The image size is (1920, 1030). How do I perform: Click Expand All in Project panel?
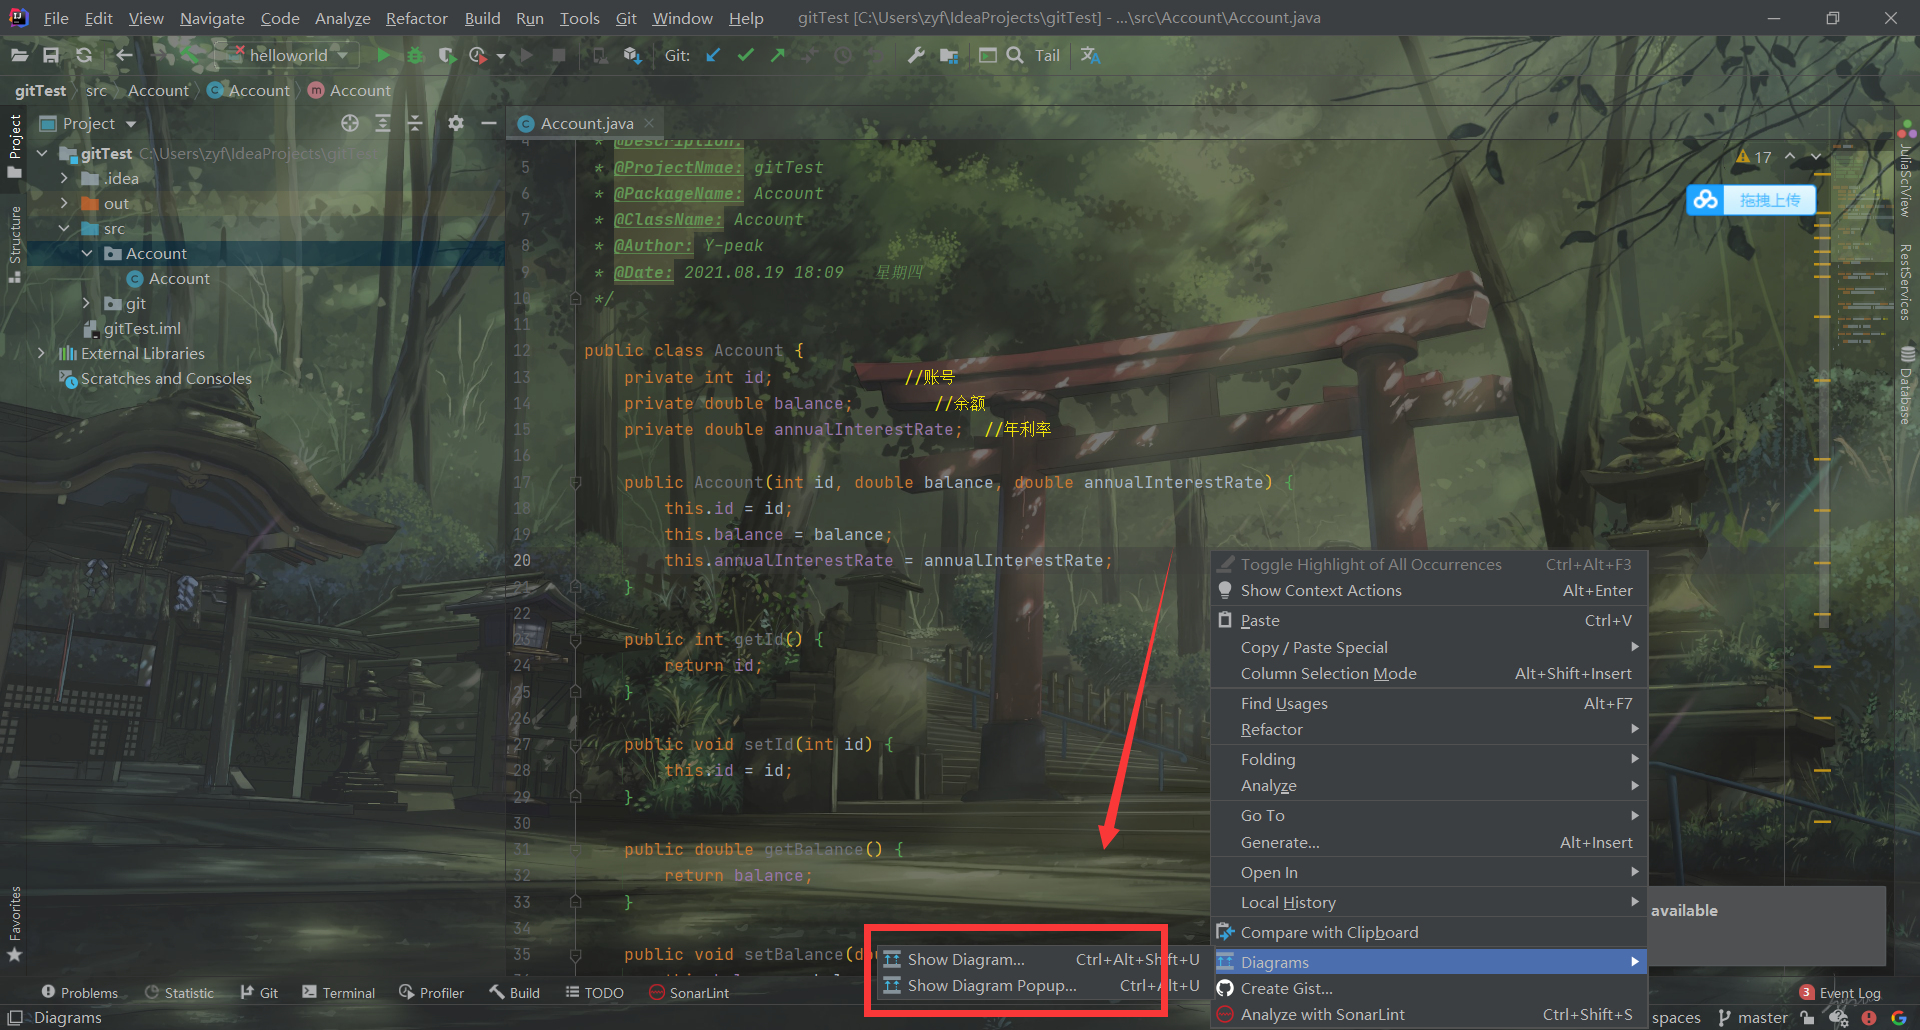[382, 123]
